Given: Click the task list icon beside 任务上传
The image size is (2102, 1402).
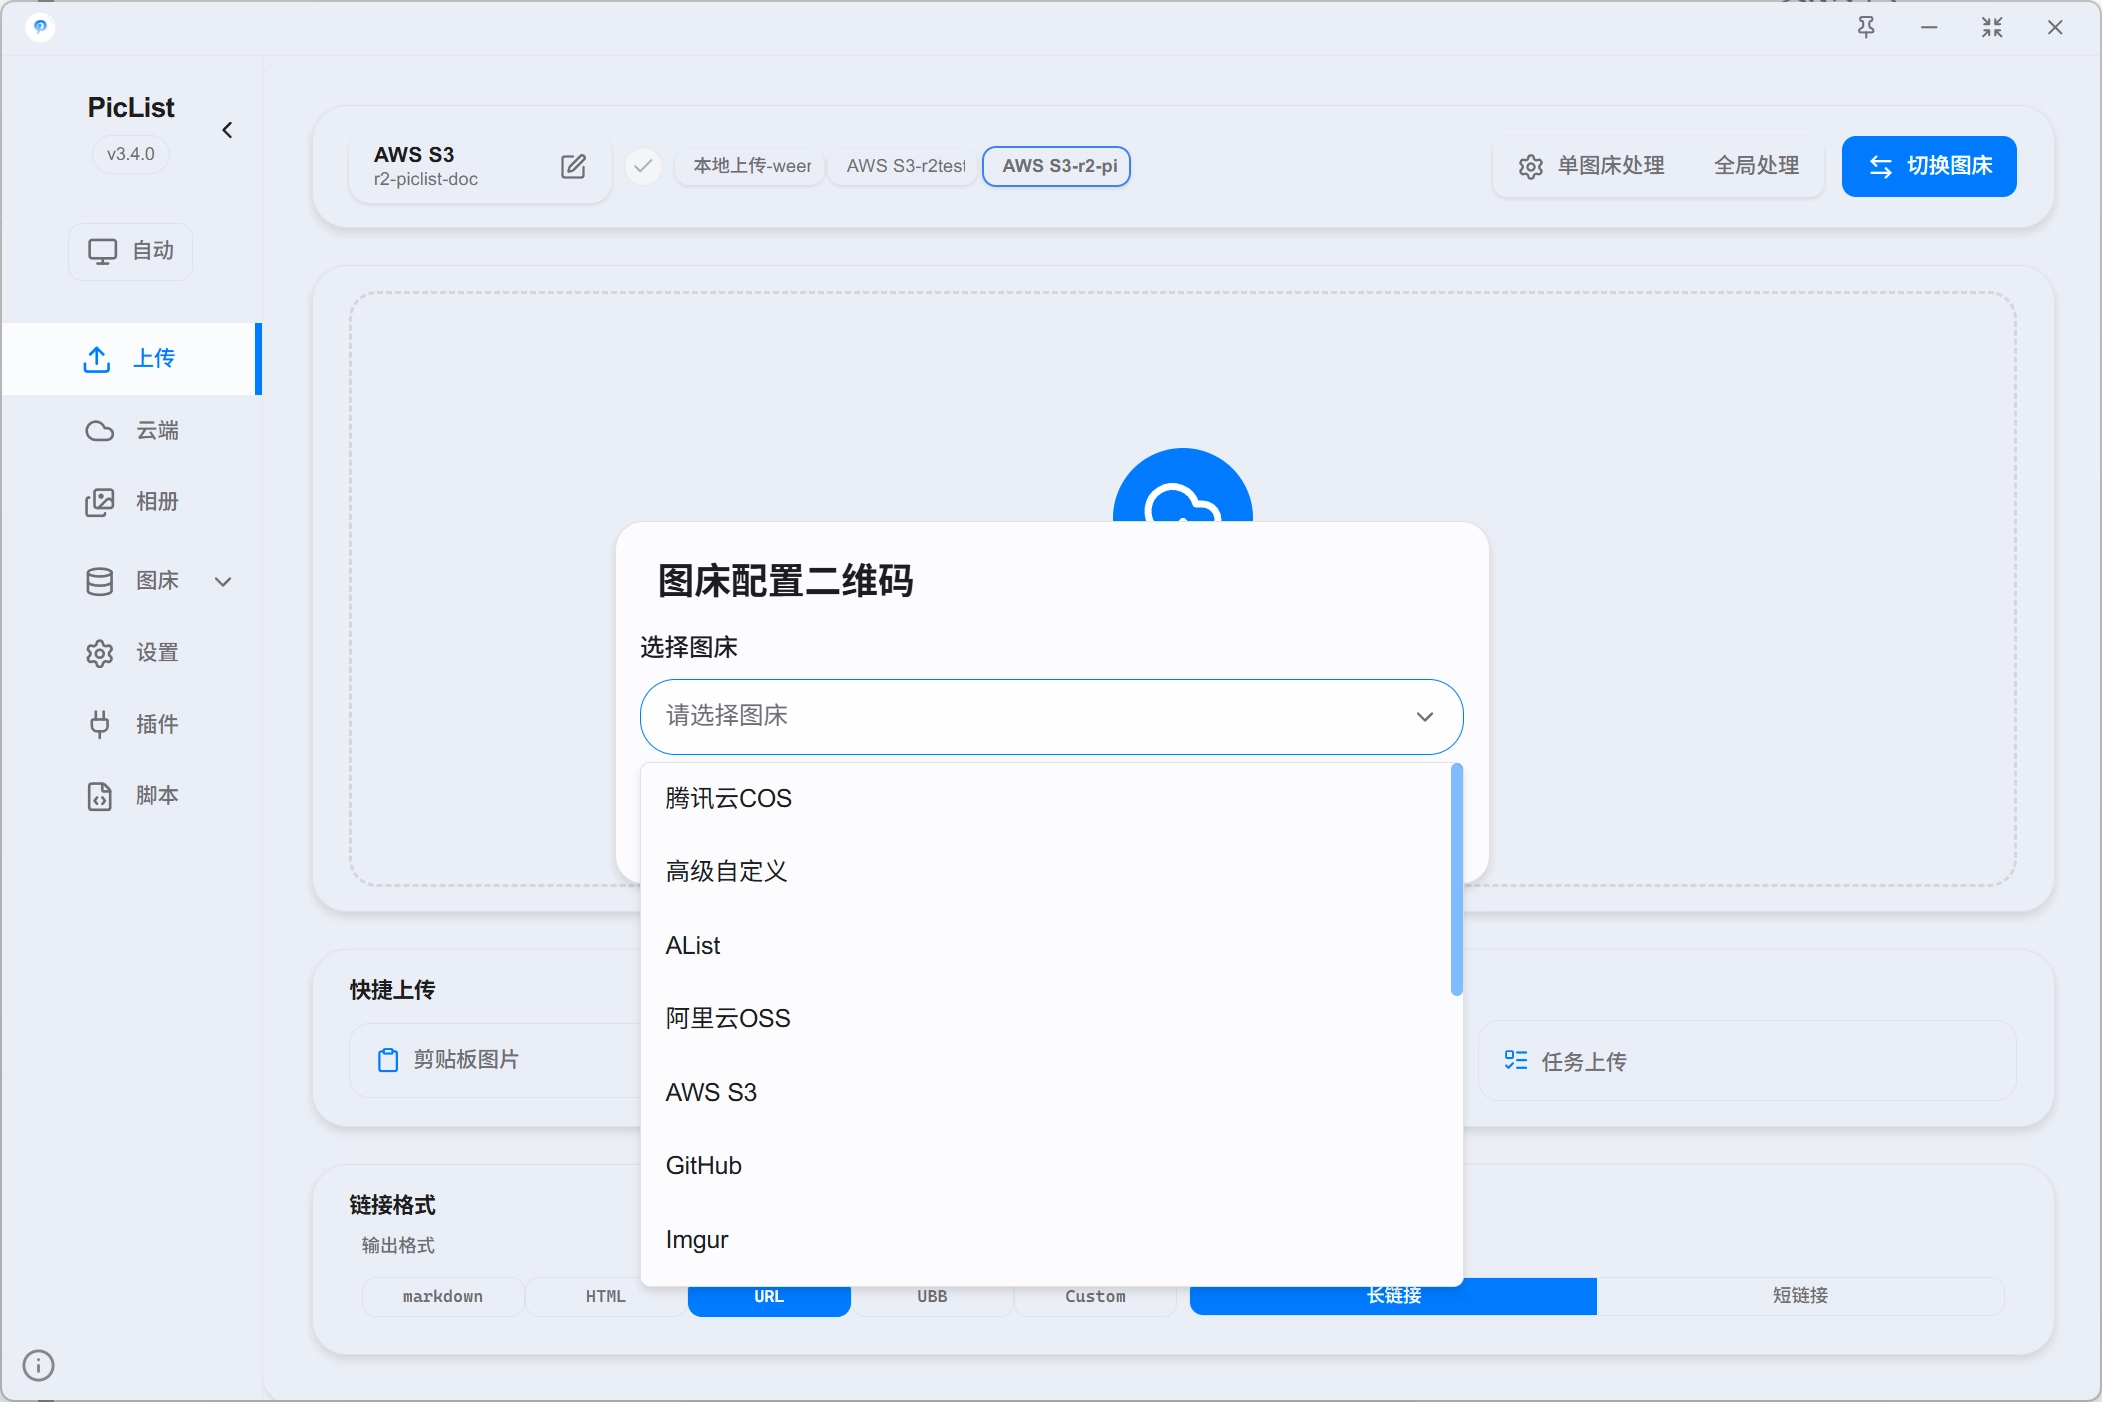Looking at the screenshot, I should pos(1516,1060).
